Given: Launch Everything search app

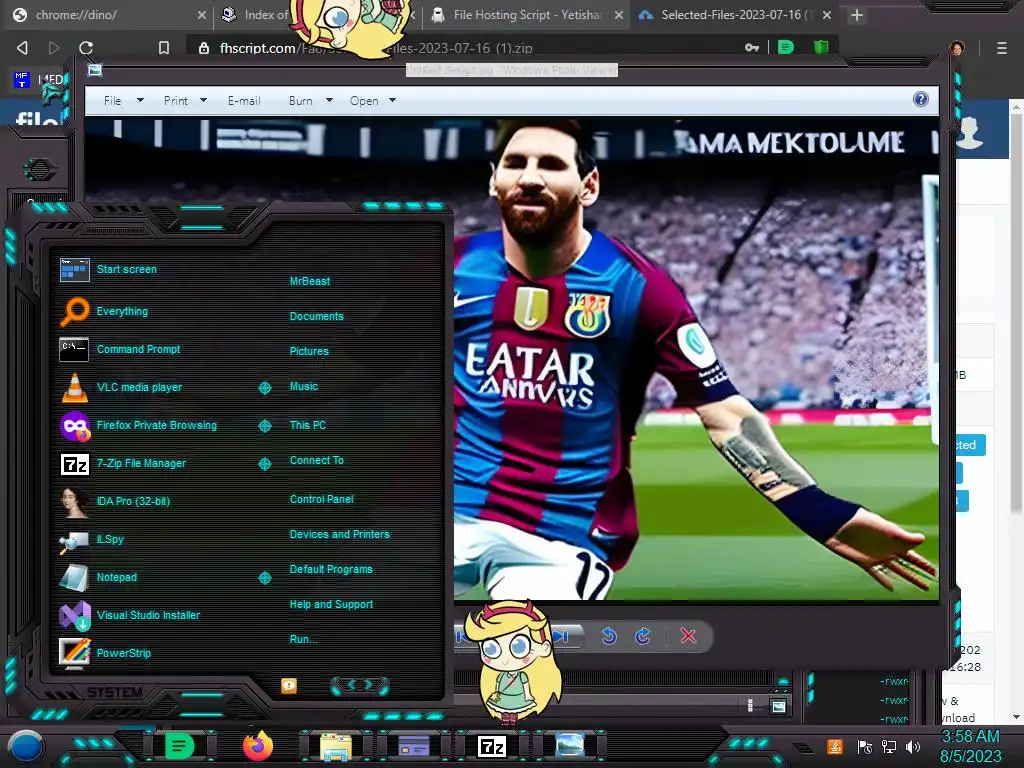Looking at the screenshot, I should pyautogui.click(x=104, y=311).
